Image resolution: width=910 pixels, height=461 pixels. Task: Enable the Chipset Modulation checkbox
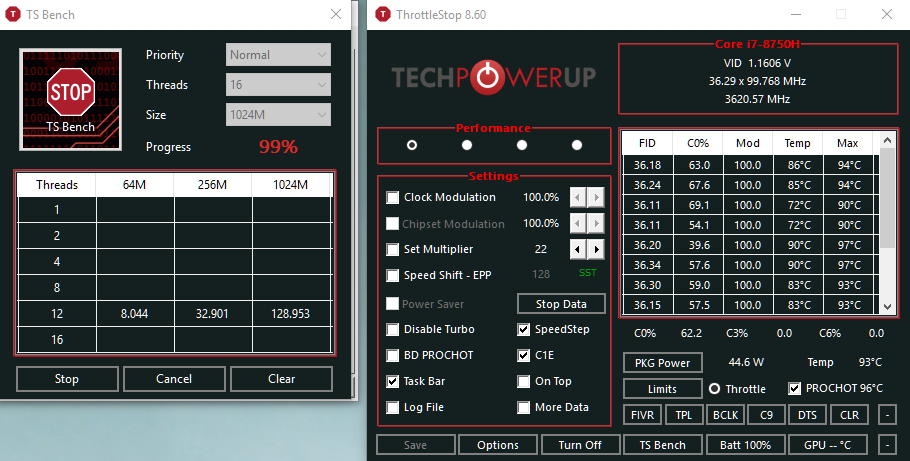click(393, 224)
